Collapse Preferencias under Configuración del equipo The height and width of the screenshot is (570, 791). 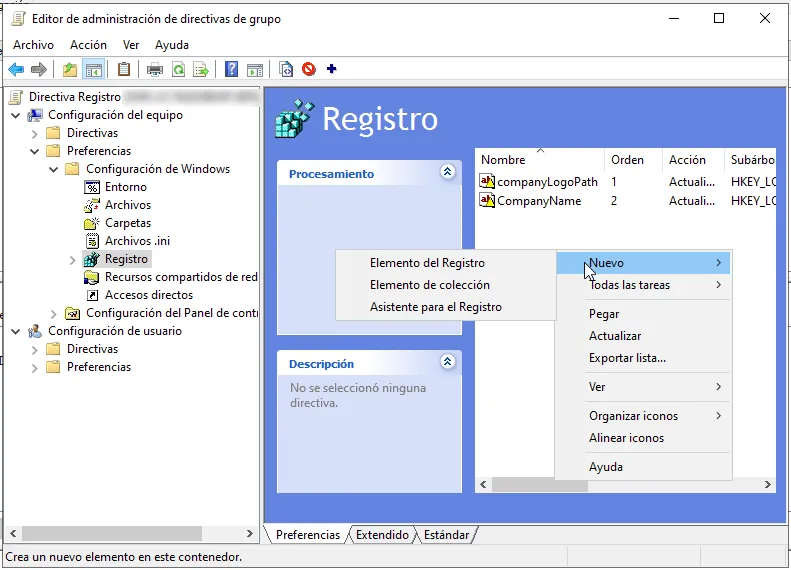34,151
